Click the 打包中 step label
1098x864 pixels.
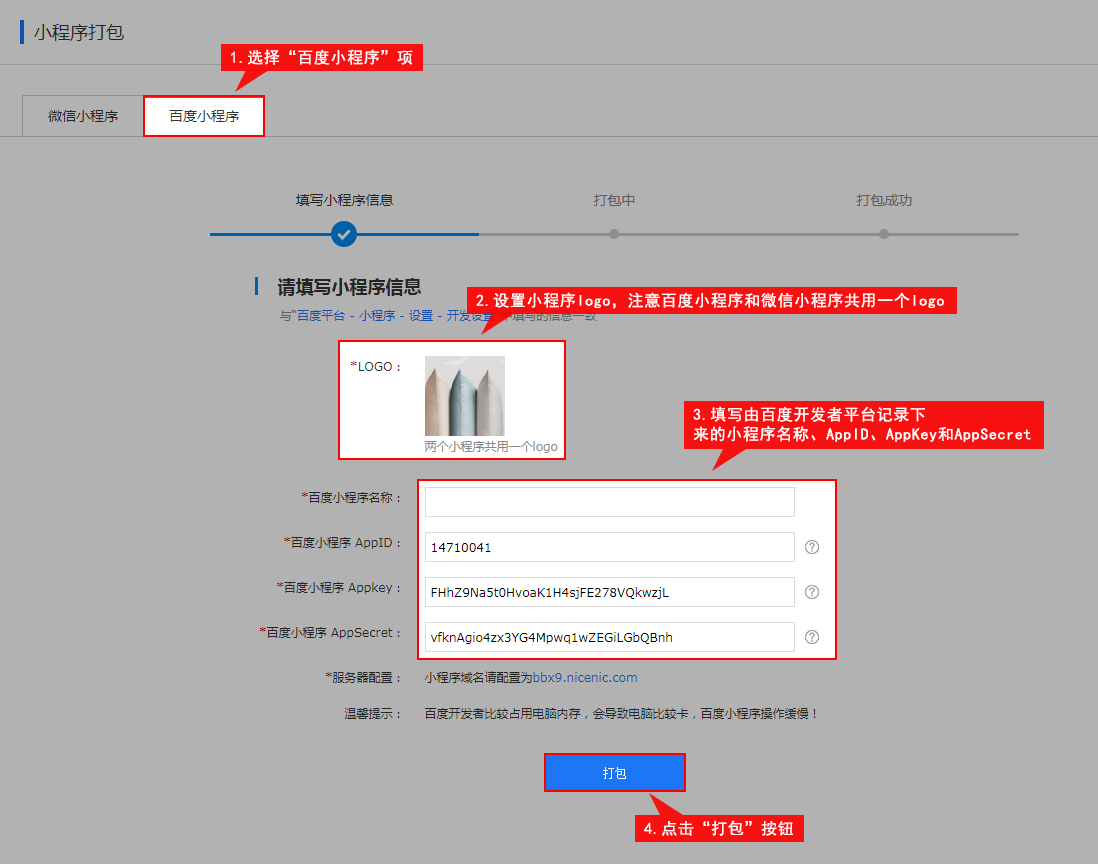(613, 200)
